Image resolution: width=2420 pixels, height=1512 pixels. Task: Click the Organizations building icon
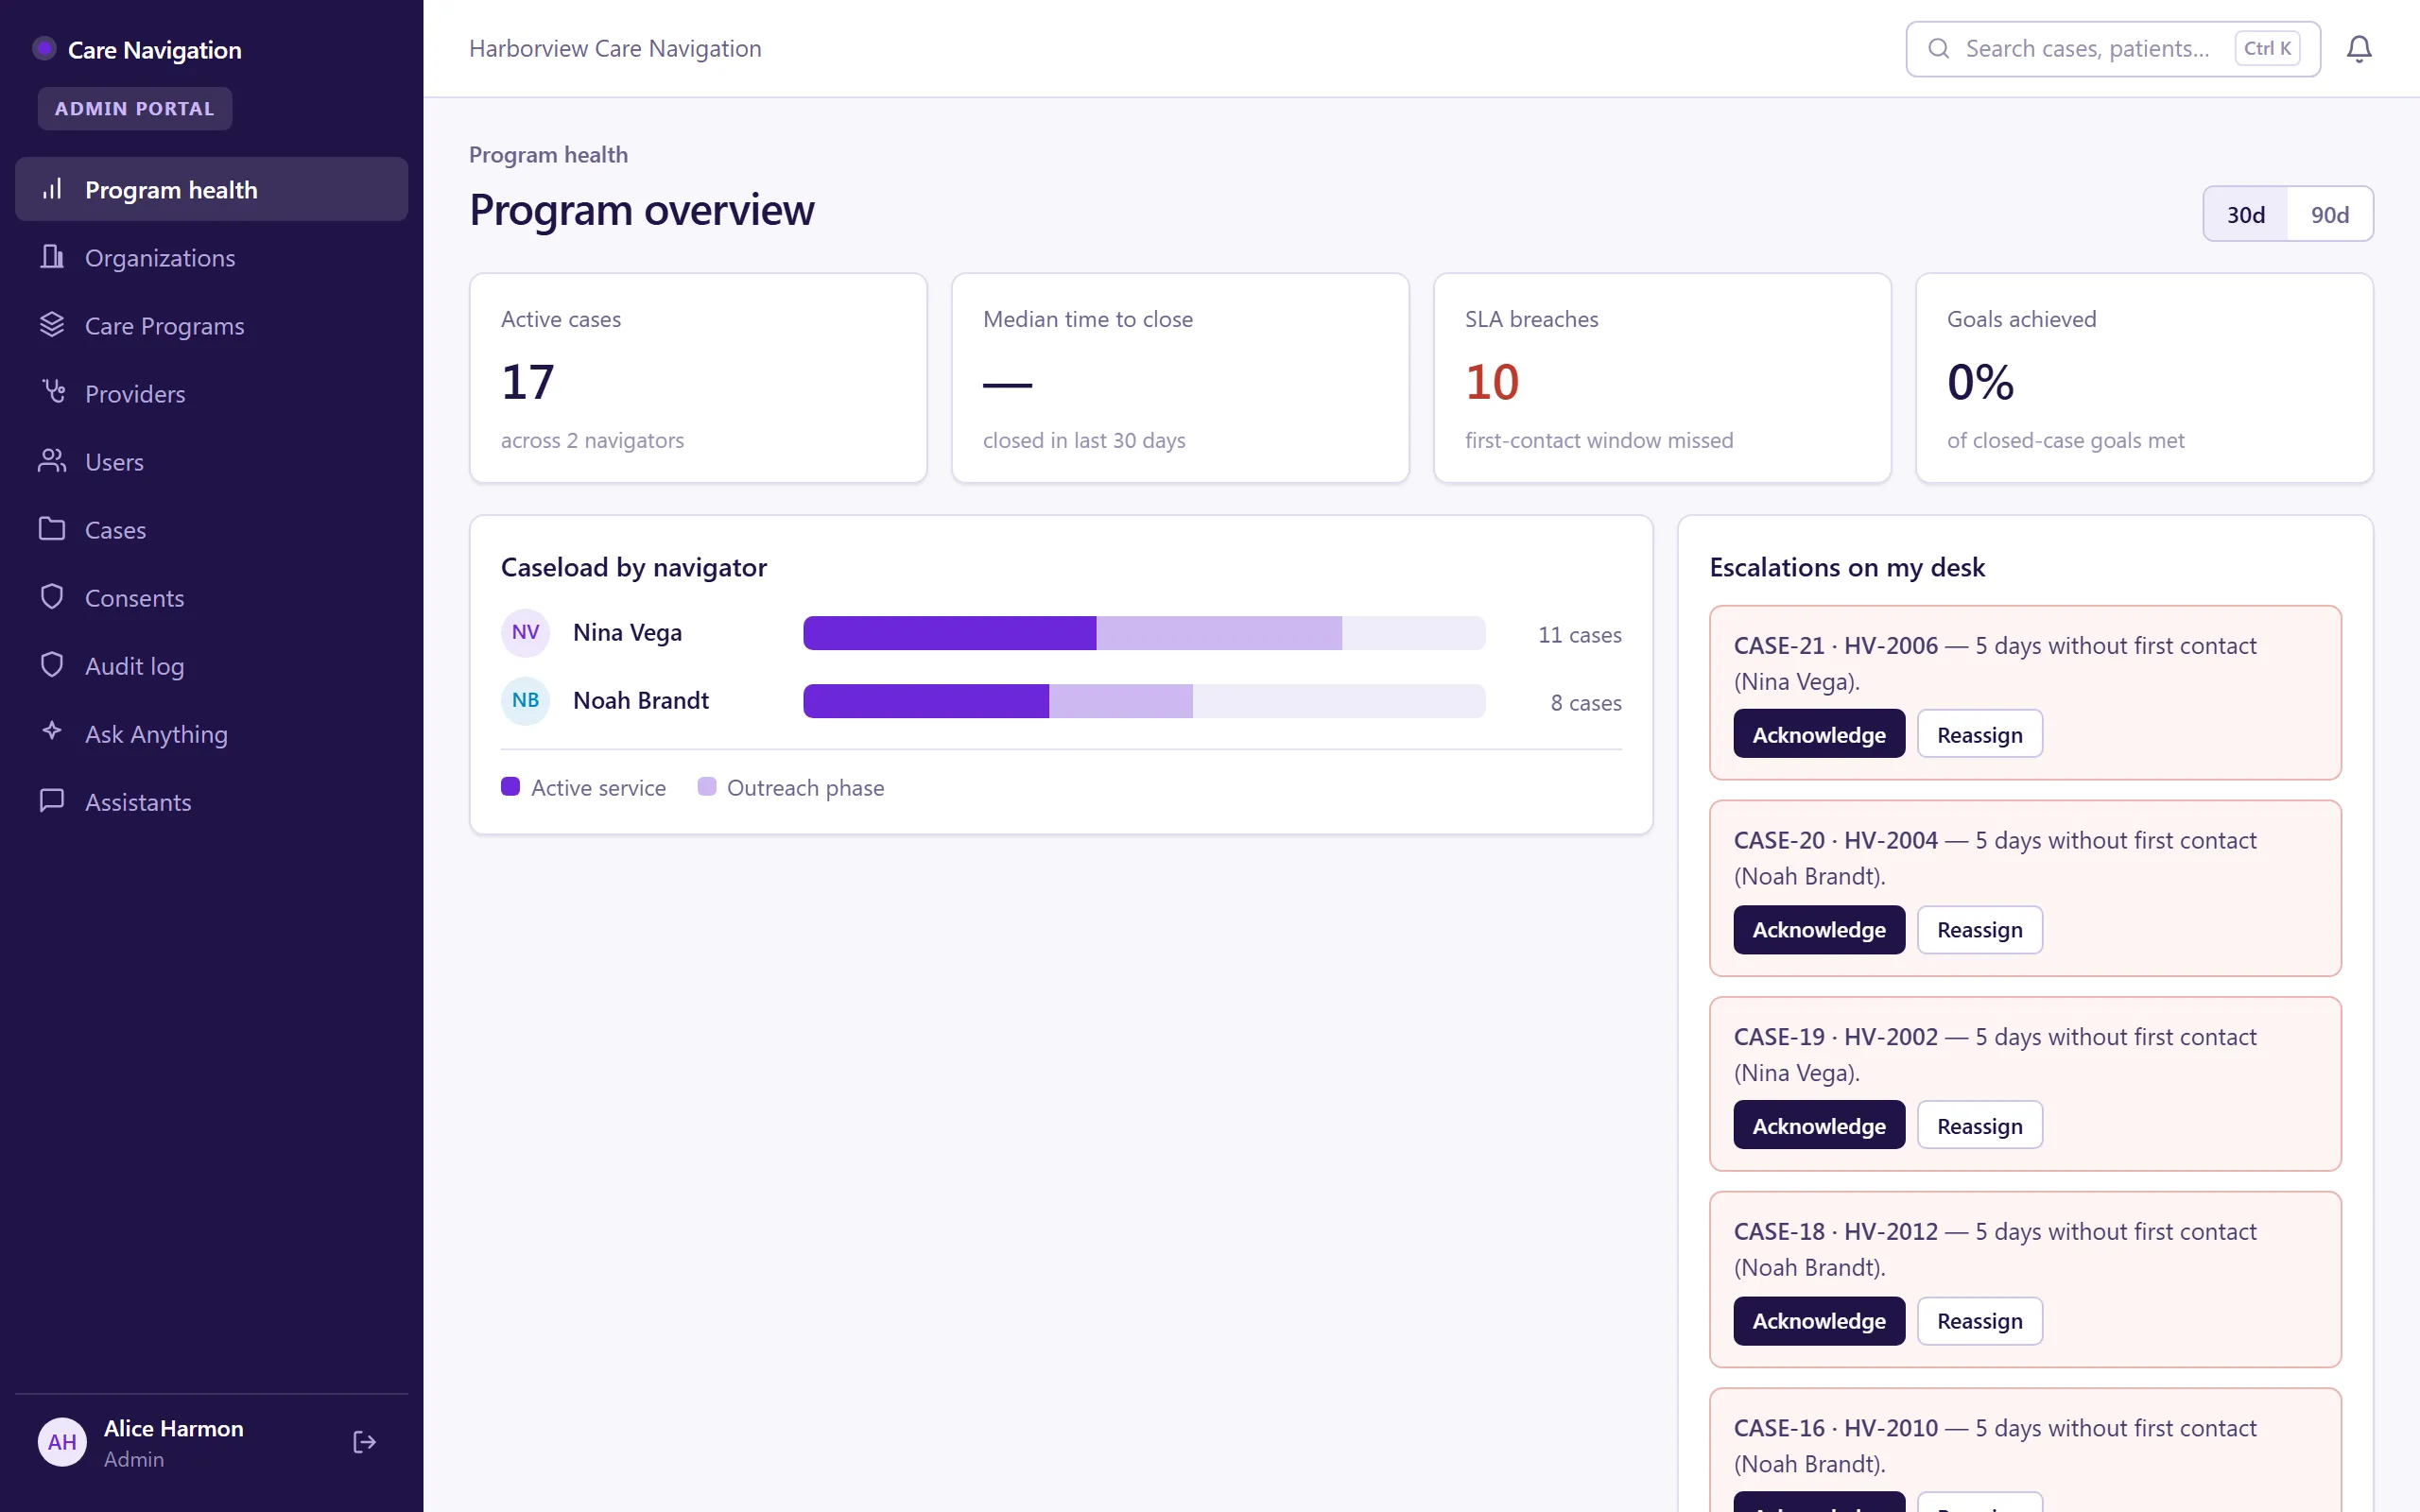(52, 257)
